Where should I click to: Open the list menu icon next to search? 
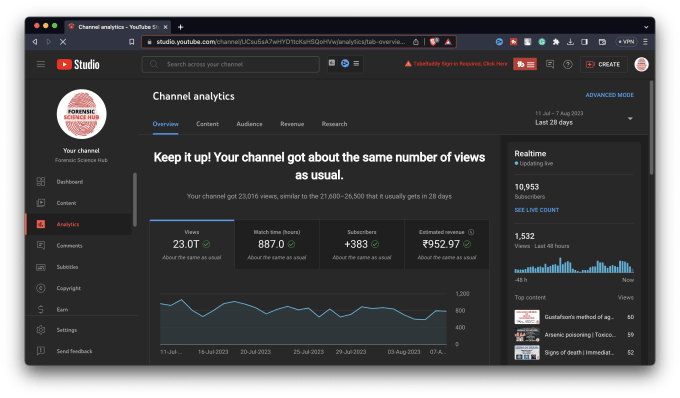point(356,63)
